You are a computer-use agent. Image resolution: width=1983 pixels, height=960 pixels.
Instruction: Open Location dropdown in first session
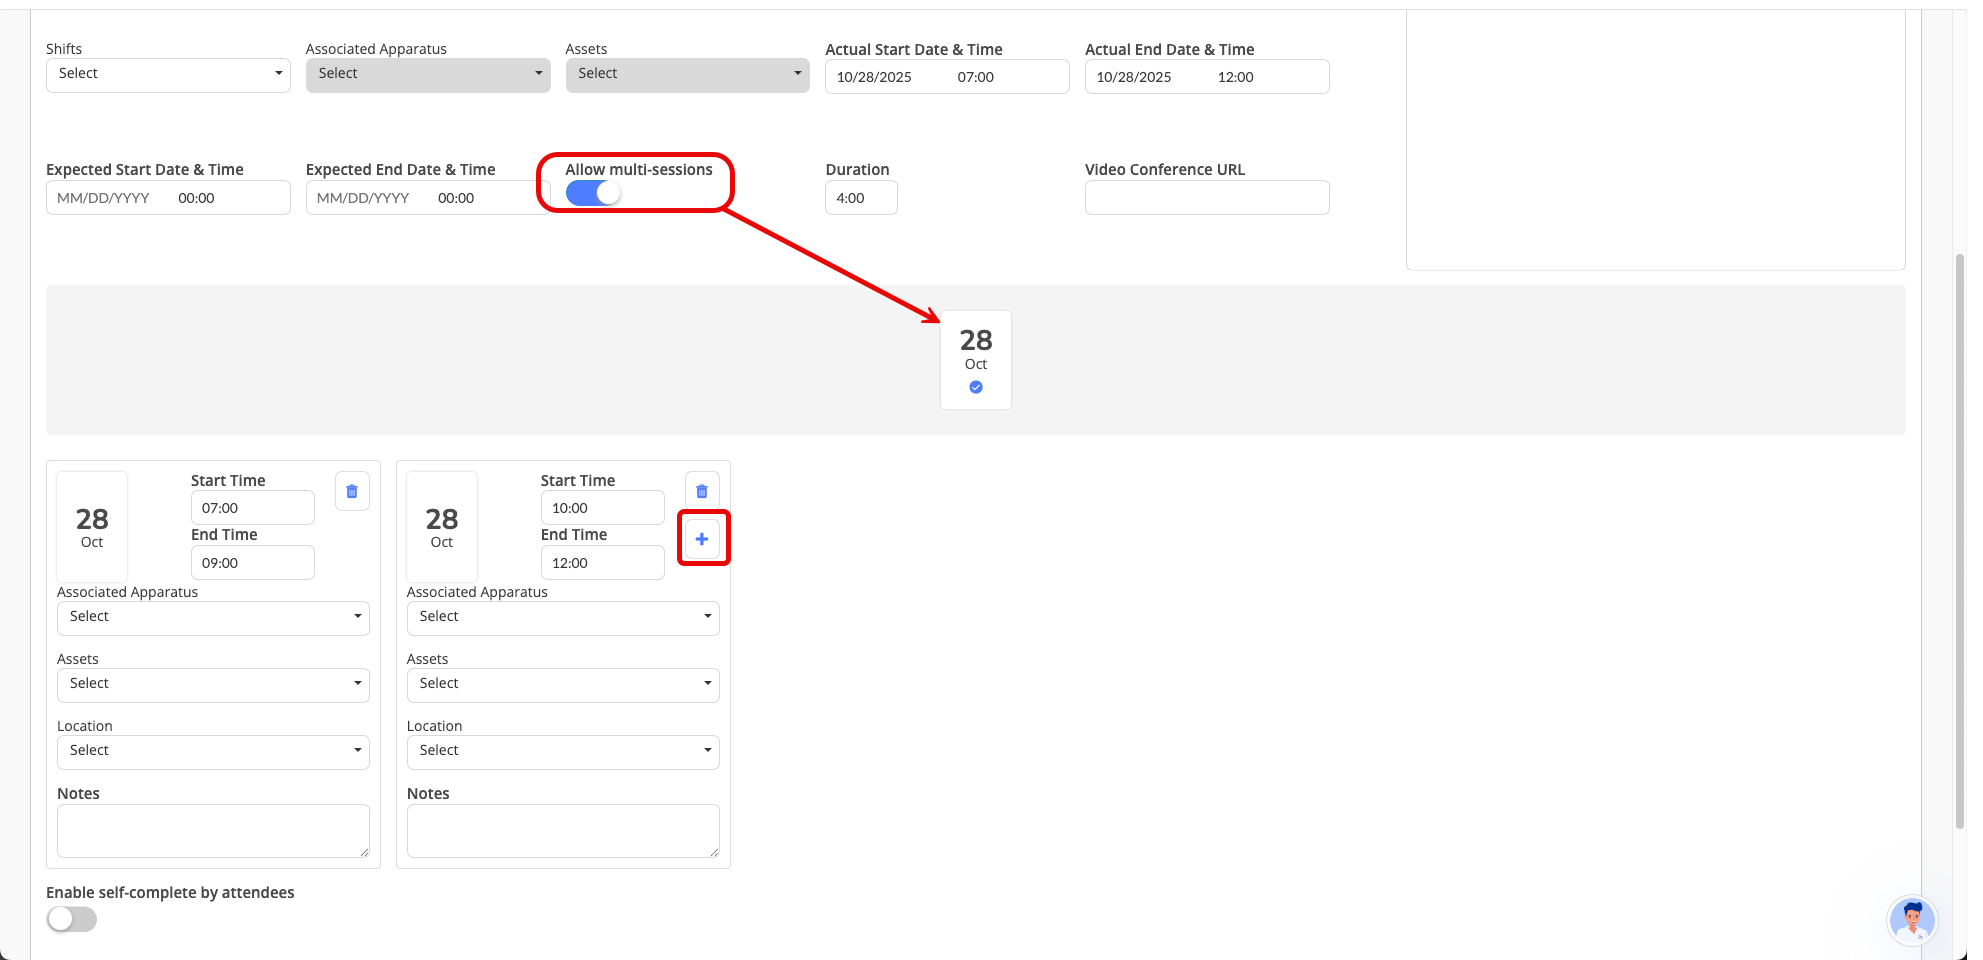point(213,752)
